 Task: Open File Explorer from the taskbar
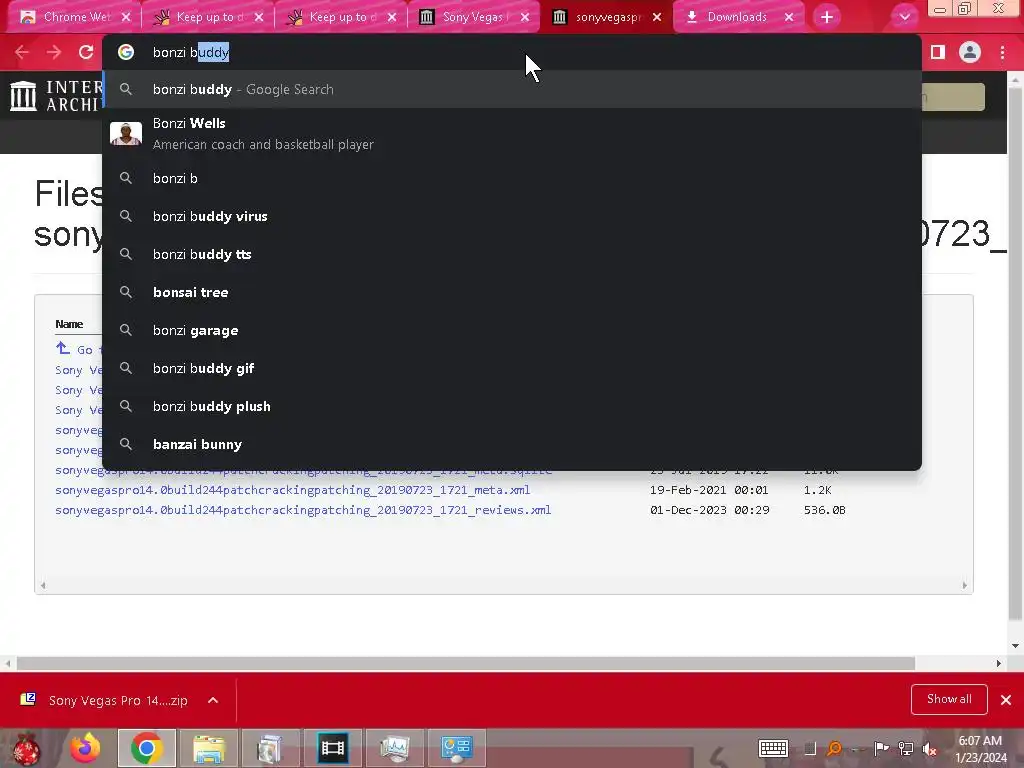(209, 748)
